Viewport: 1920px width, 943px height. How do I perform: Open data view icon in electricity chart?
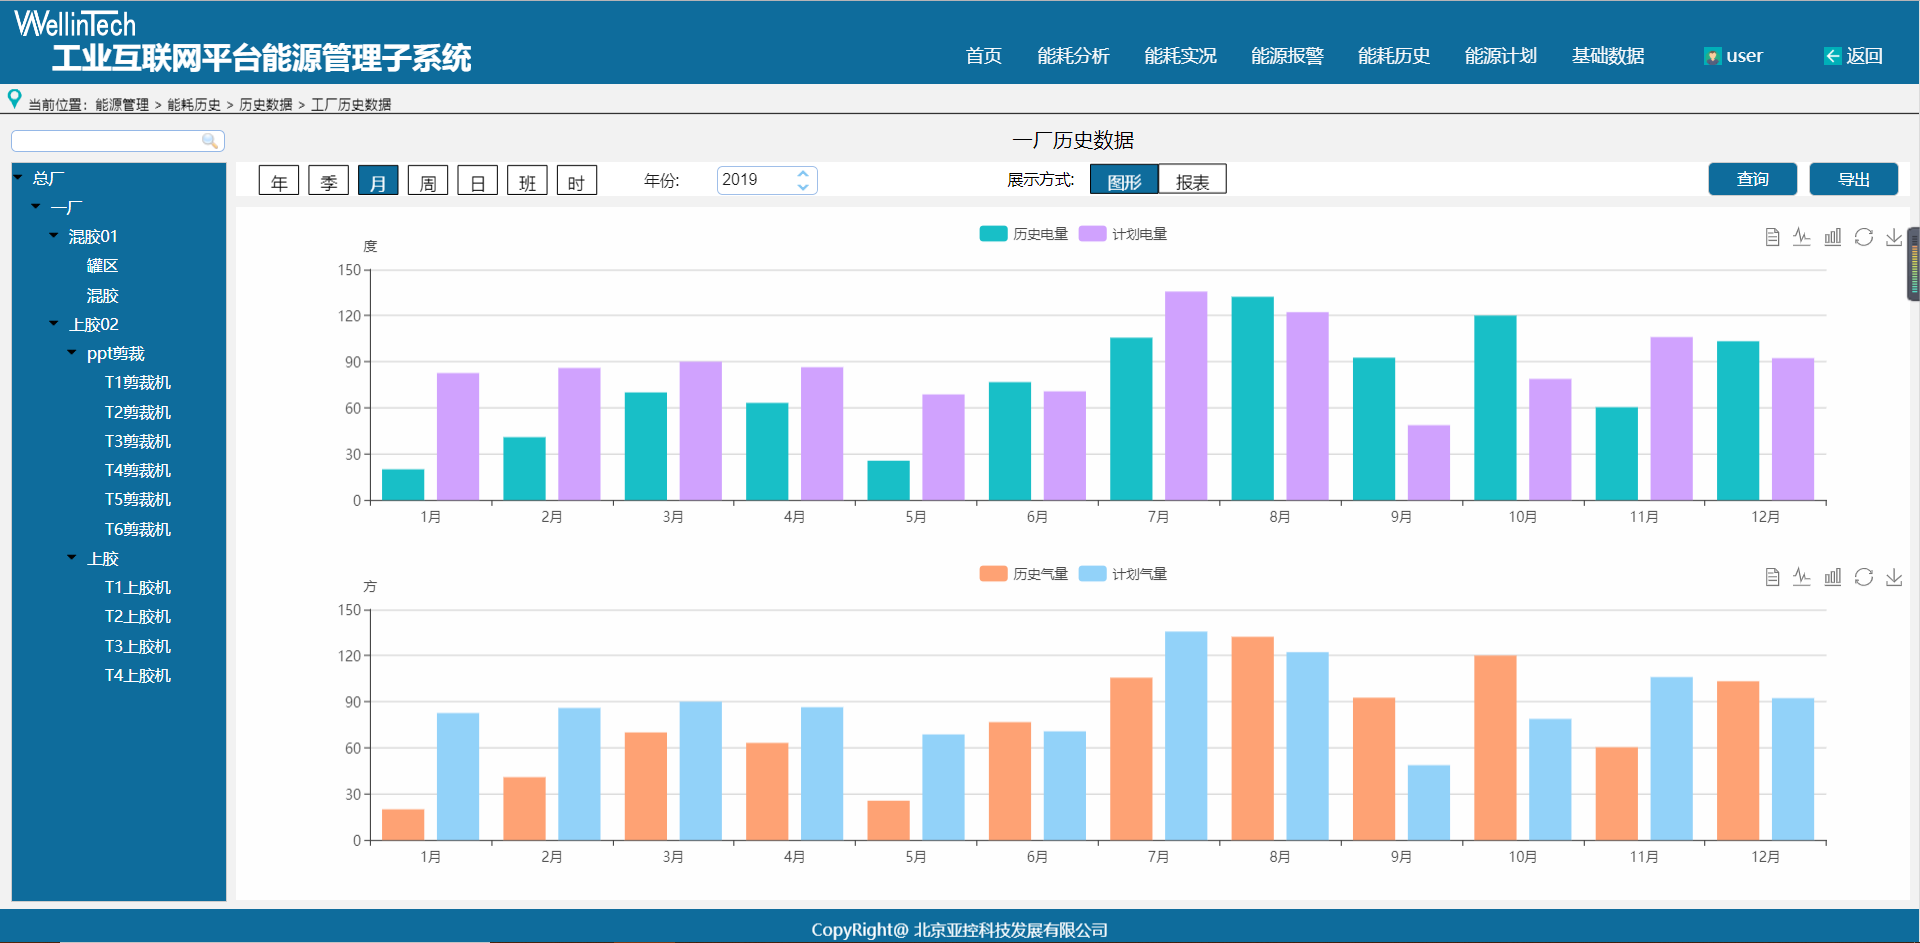(1772, 237)
